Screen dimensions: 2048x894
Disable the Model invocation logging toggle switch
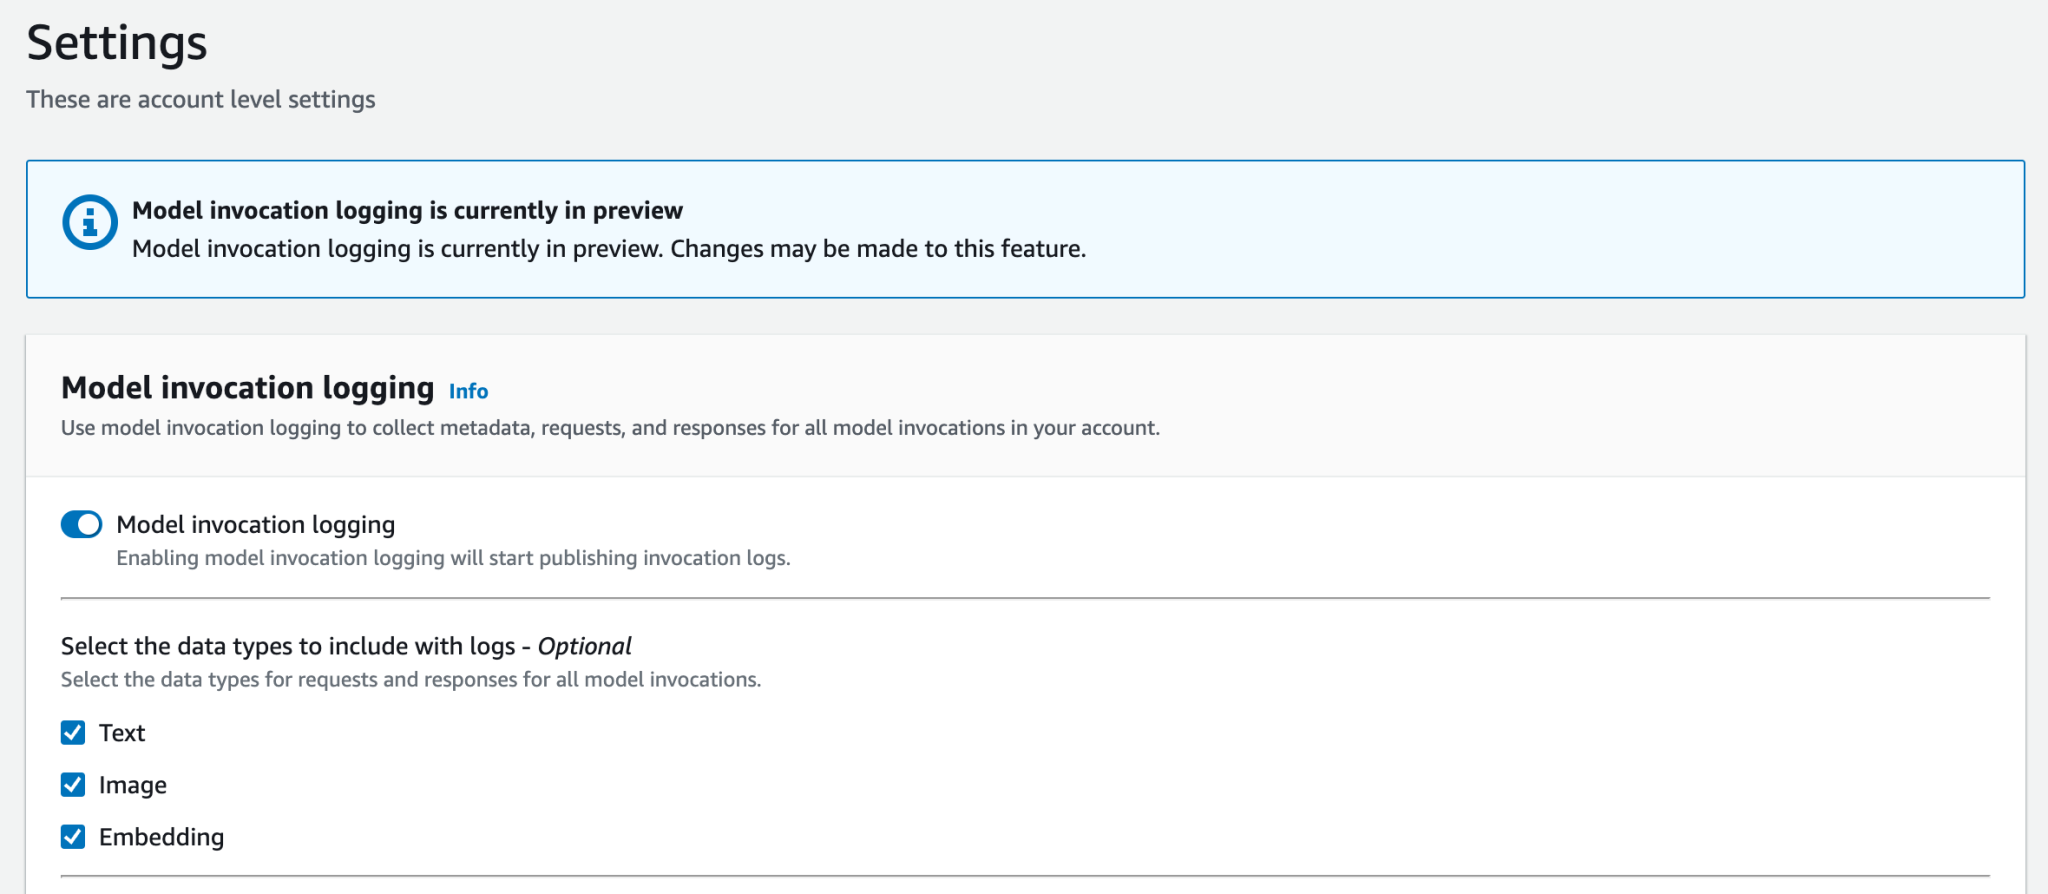pyautogui.click(x=81, y=525)
